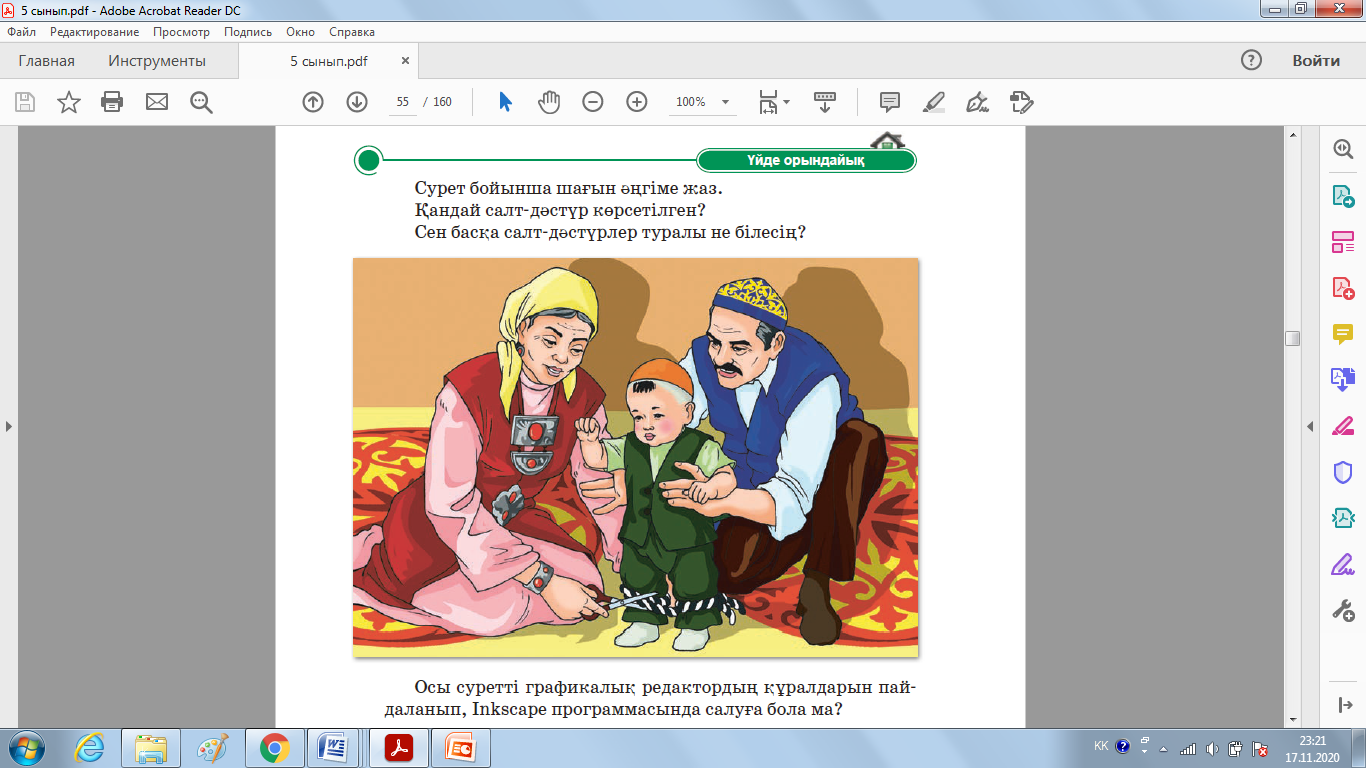This screenshot has height=768, width=1366.
Task: Zoom out with the minus button
Action: 593,102
